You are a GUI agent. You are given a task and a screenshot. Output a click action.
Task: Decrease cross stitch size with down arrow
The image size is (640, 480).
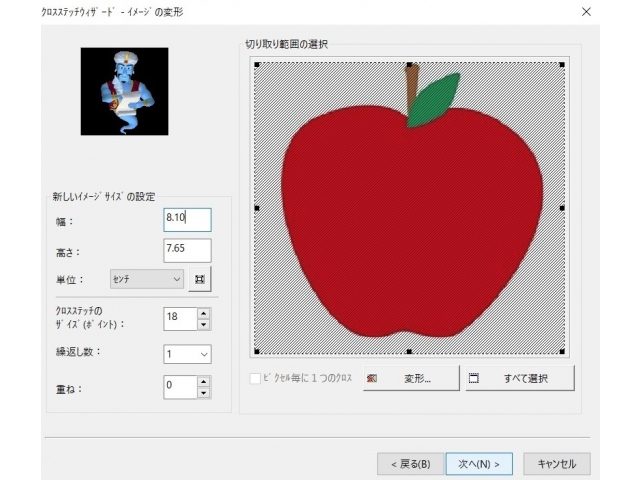tap(204, 325)
